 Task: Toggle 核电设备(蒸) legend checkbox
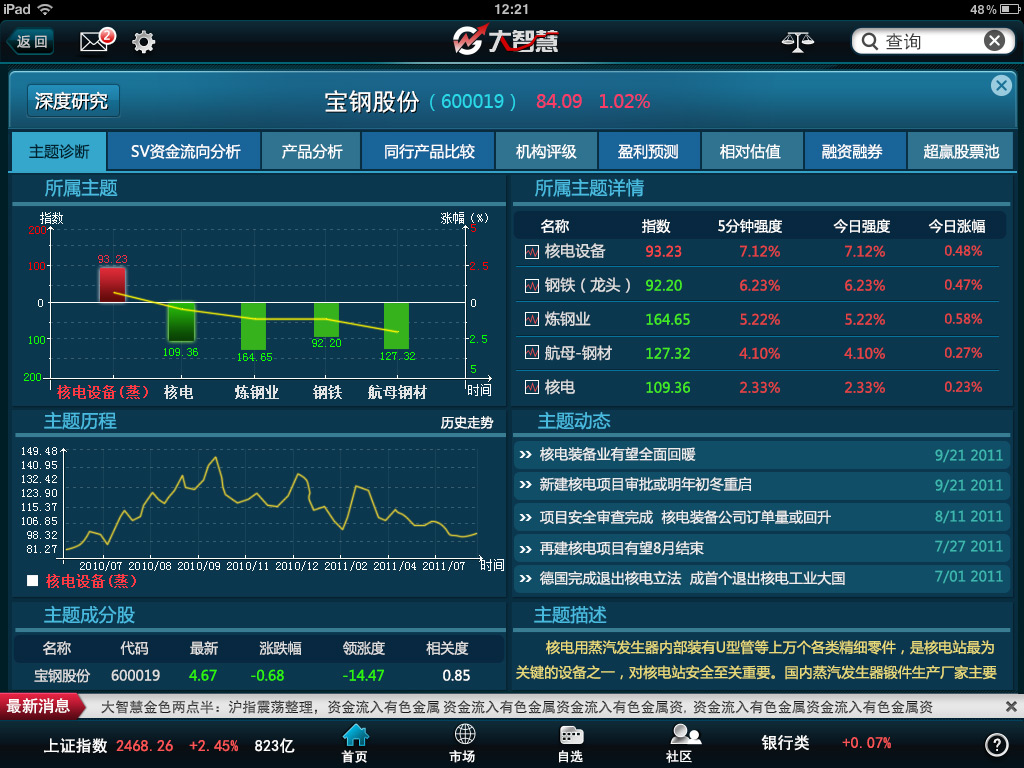(x=32, y=581)
